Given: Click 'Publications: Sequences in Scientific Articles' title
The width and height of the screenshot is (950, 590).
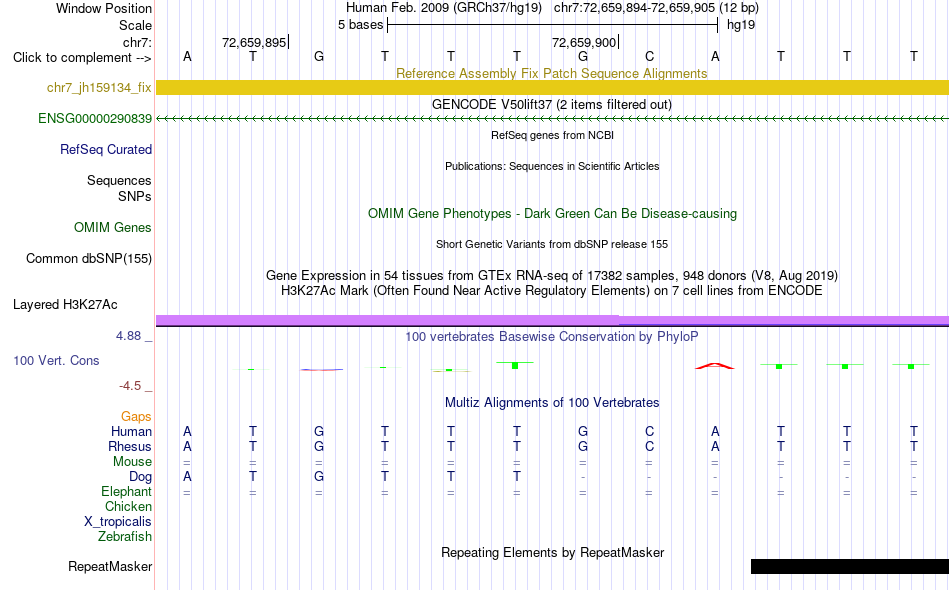Looking at the screenshot, I should (x=552, y=166).
